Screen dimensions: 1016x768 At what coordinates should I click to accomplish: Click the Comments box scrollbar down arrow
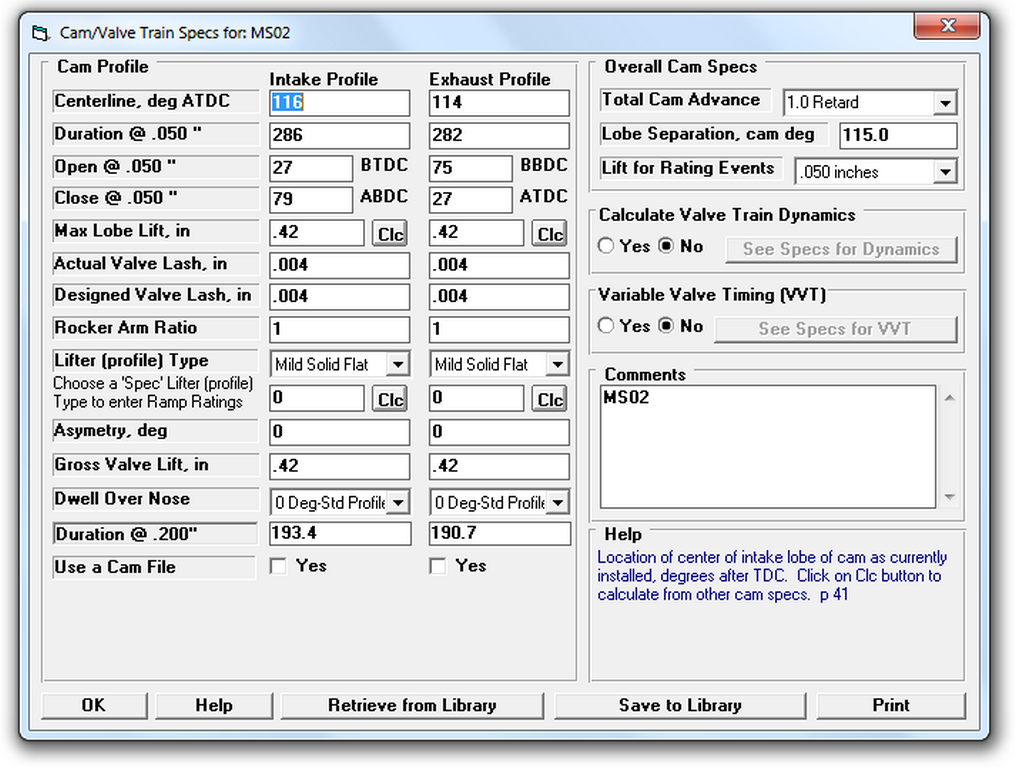pos(948,498)
